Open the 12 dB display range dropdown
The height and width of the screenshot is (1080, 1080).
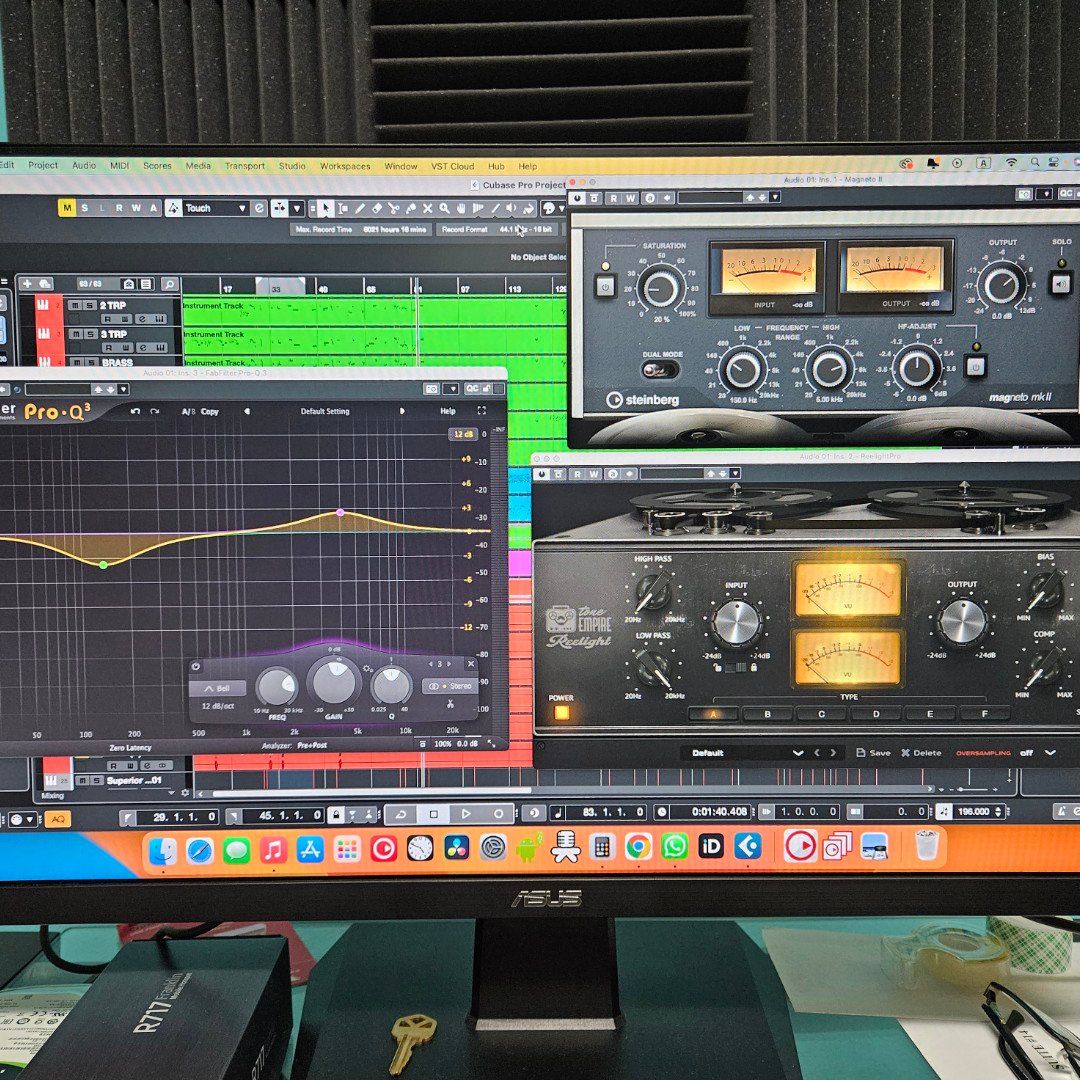[463, 434]
